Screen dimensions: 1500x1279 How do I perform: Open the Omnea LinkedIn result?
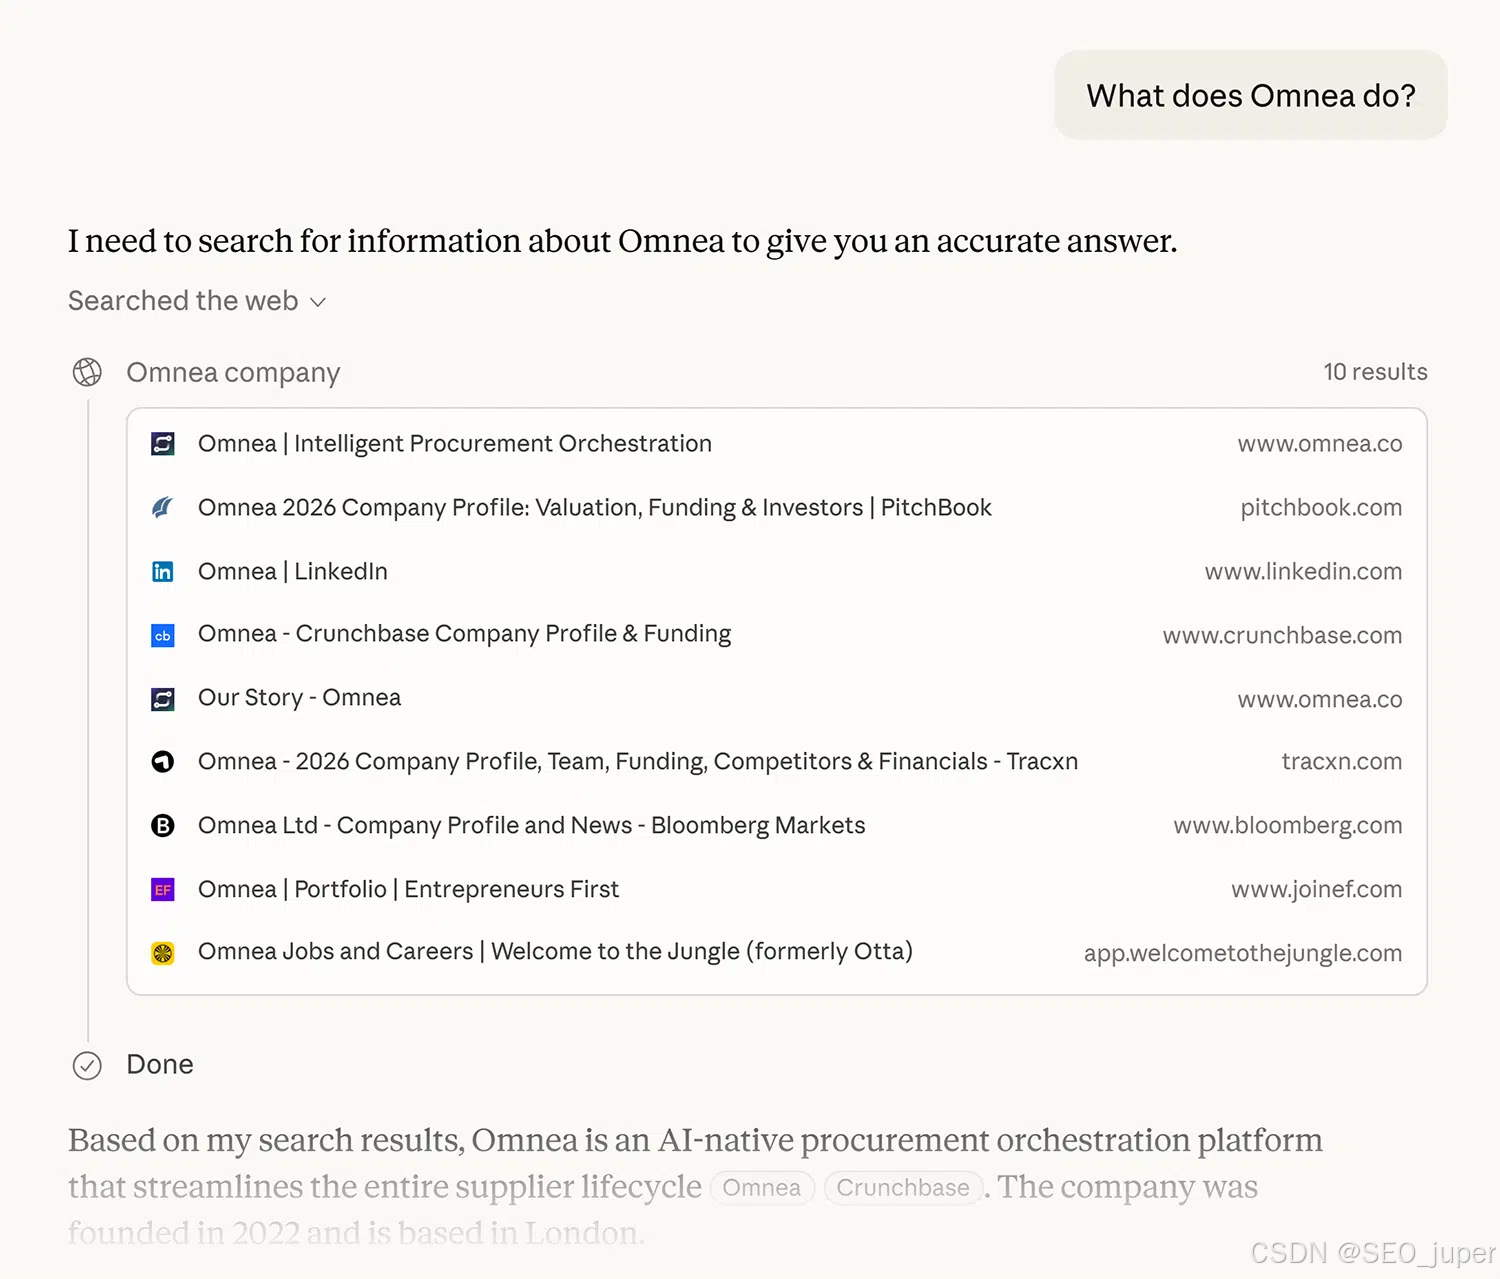coord(293,572)
